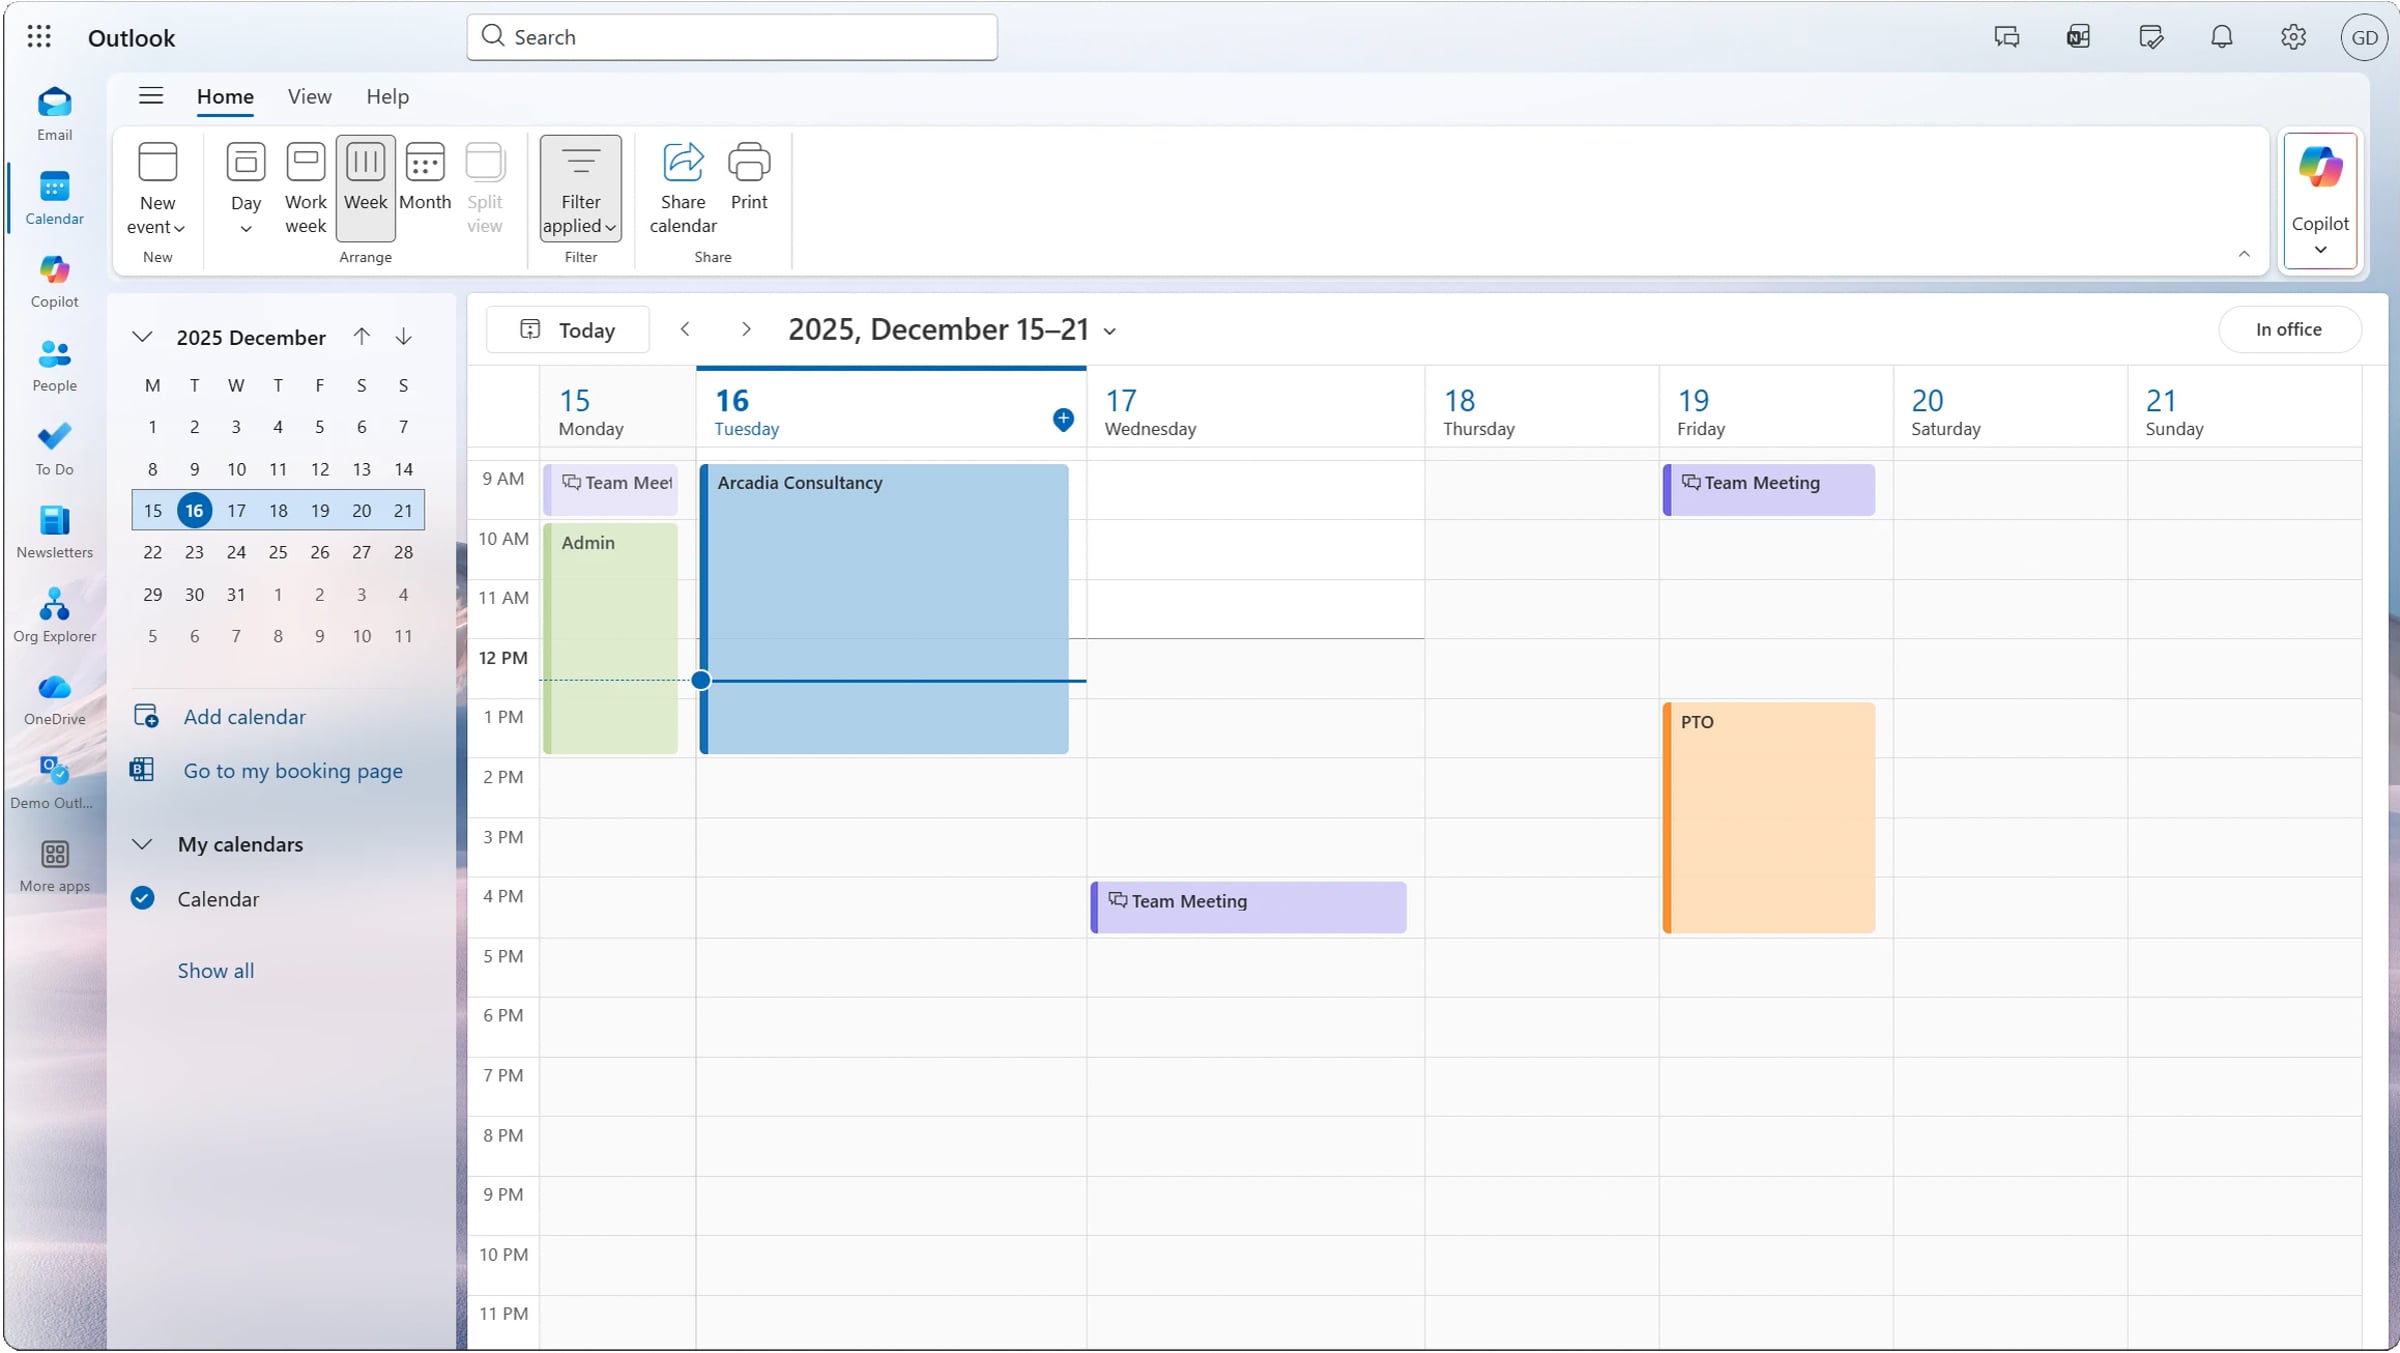Open the OneNote feed icon in header
The width and height of the screenshot is (2400, 1353).
pos(2078,37)
